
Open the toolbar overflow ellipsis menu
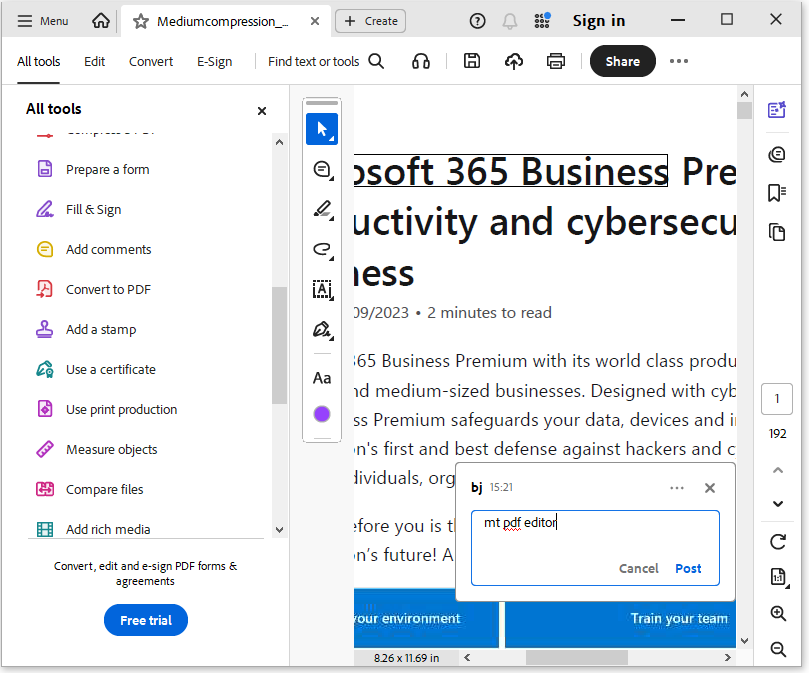pos(679,61)
